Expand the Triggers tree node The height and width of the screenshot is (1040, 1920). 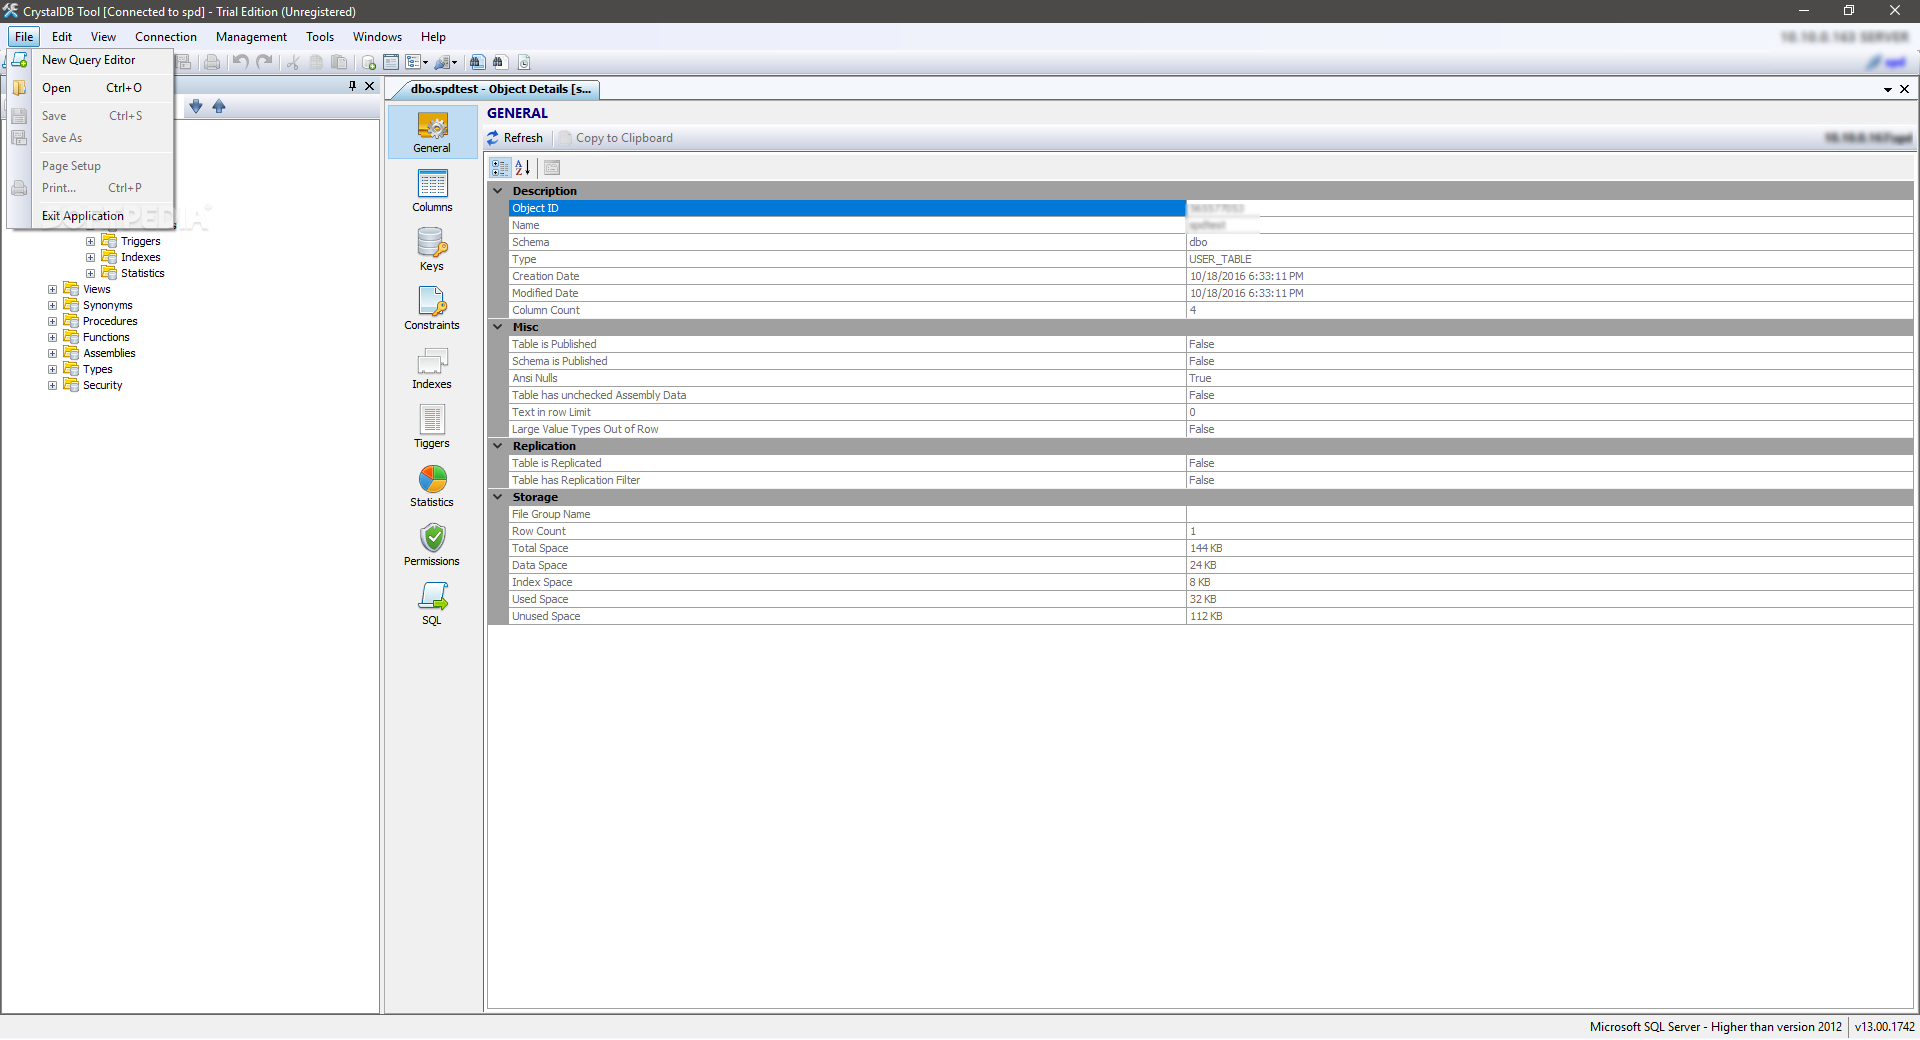click(90, 241)
